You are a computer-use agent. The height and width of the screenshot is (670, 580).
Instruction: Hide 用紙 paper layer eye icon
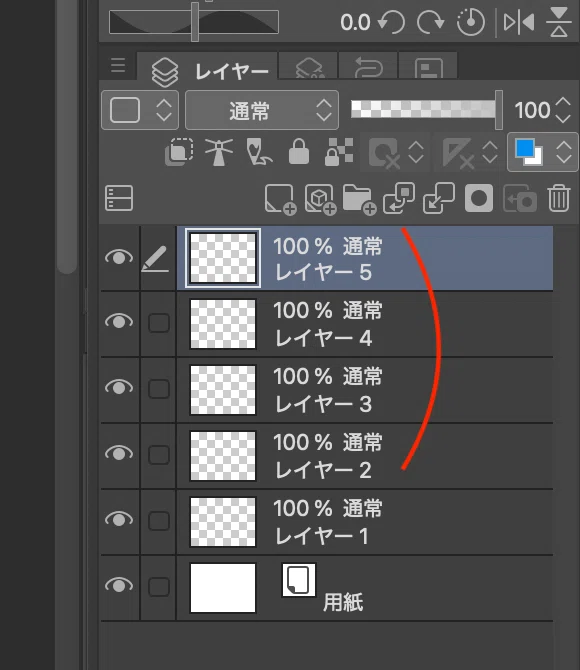click(119, 585)
